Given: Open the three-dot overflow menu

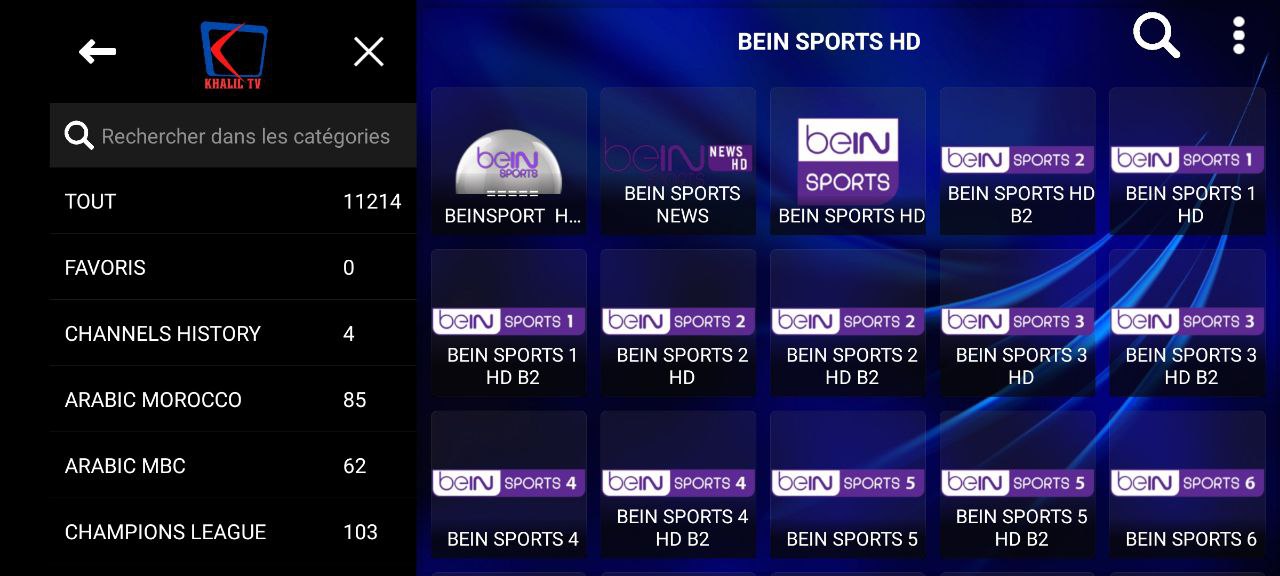Looking at the screenshot, I should click(x=1239, y=36).
